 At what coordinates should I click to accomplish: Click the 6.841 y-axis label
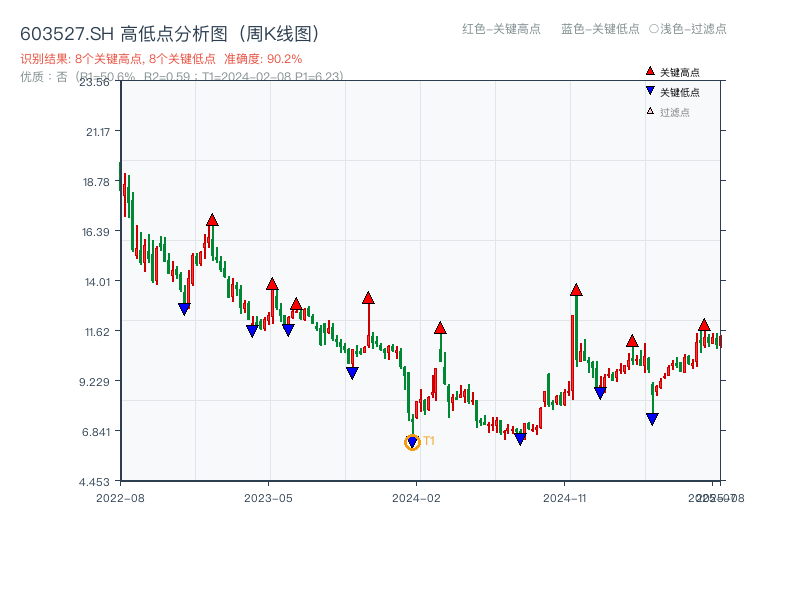pos(96,432)
